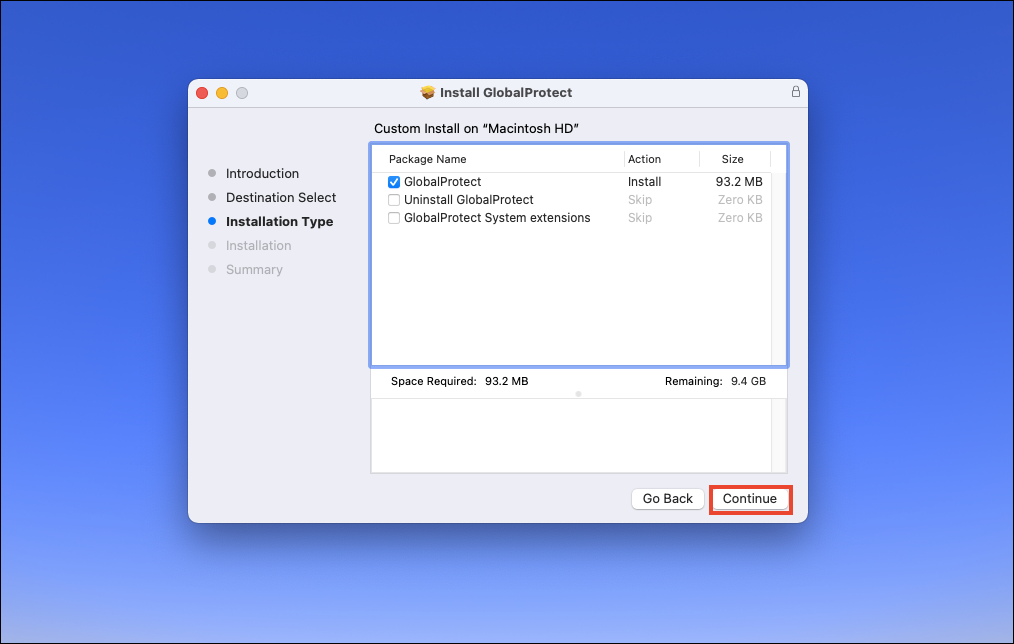Click Zero KB size of System extensions
The height and width of the screenshot is (644, 1014).
(x=740, y=218)
